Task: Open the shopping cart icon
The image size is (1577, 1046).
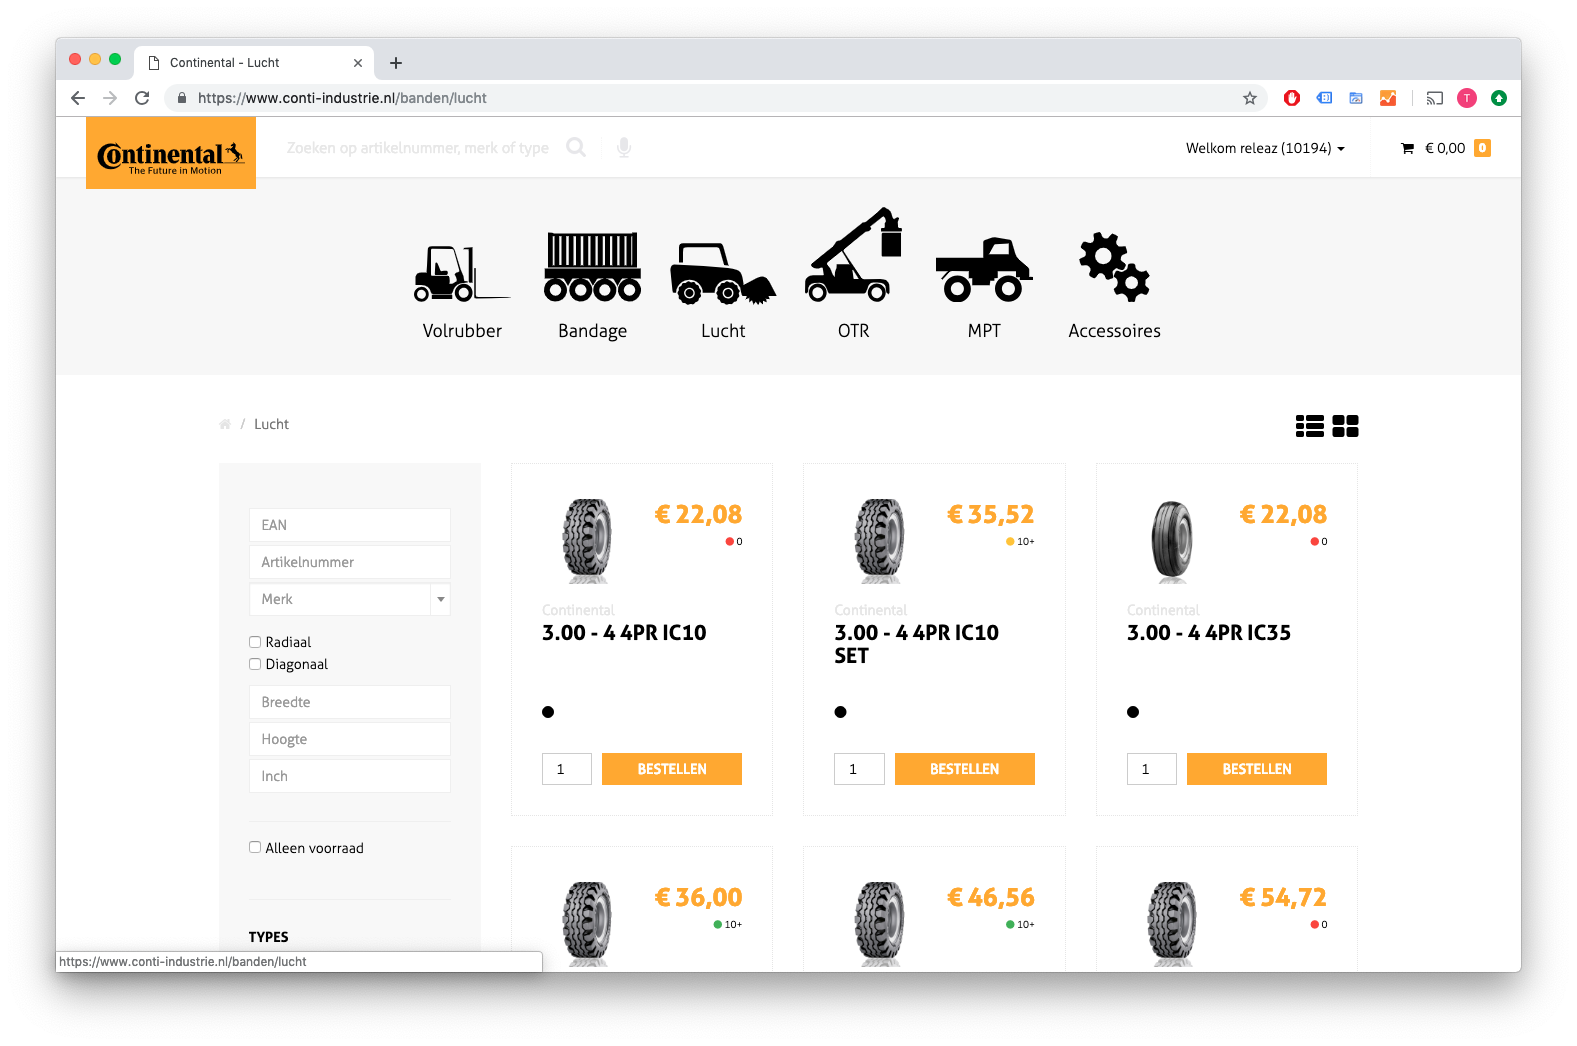Action: click(1407, 148)
